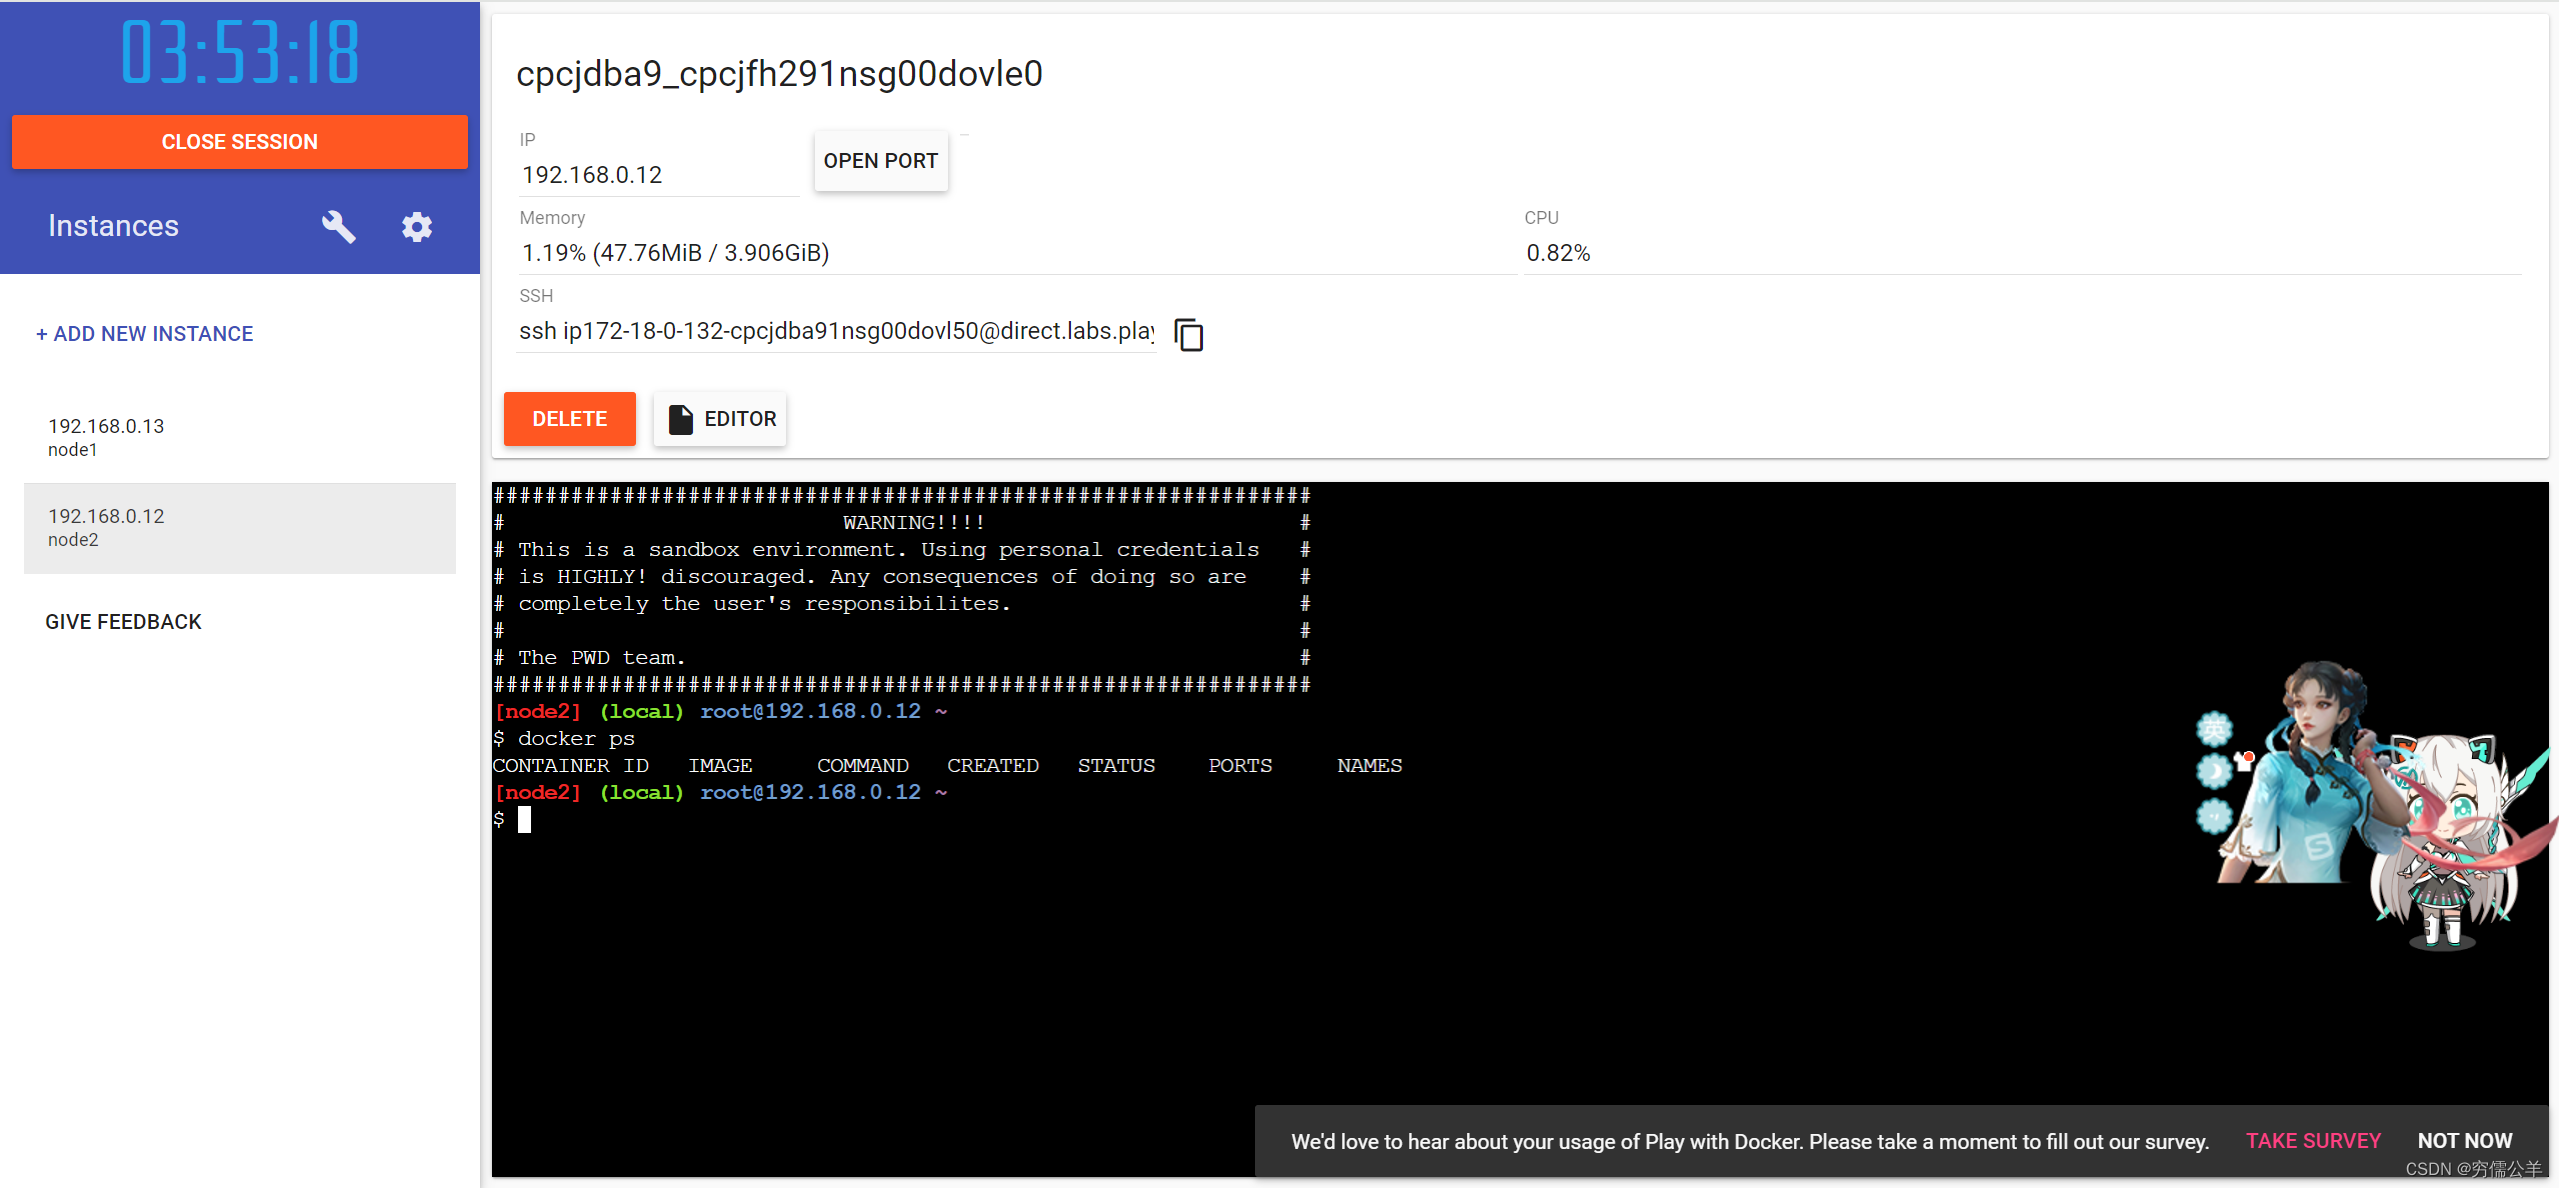Click + ADD NEW INSTANCE link
The width and height of the screenshot is (2559, 1188).
[145, 334]
